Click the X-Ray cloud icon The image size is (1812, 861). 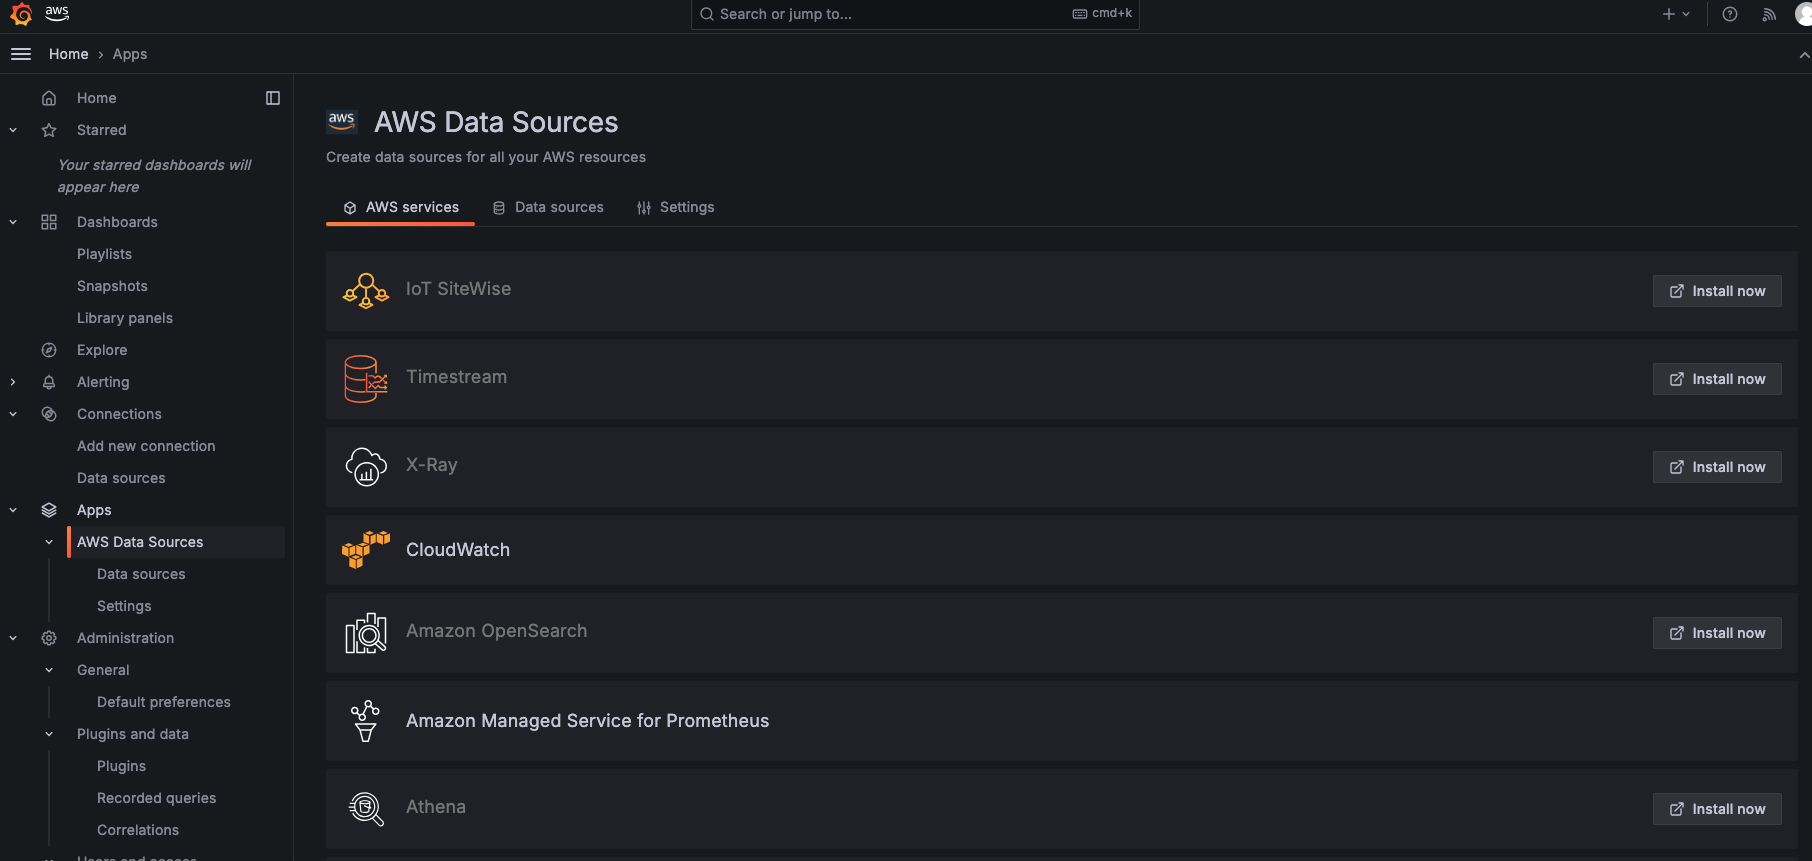[x=366, y=467]
